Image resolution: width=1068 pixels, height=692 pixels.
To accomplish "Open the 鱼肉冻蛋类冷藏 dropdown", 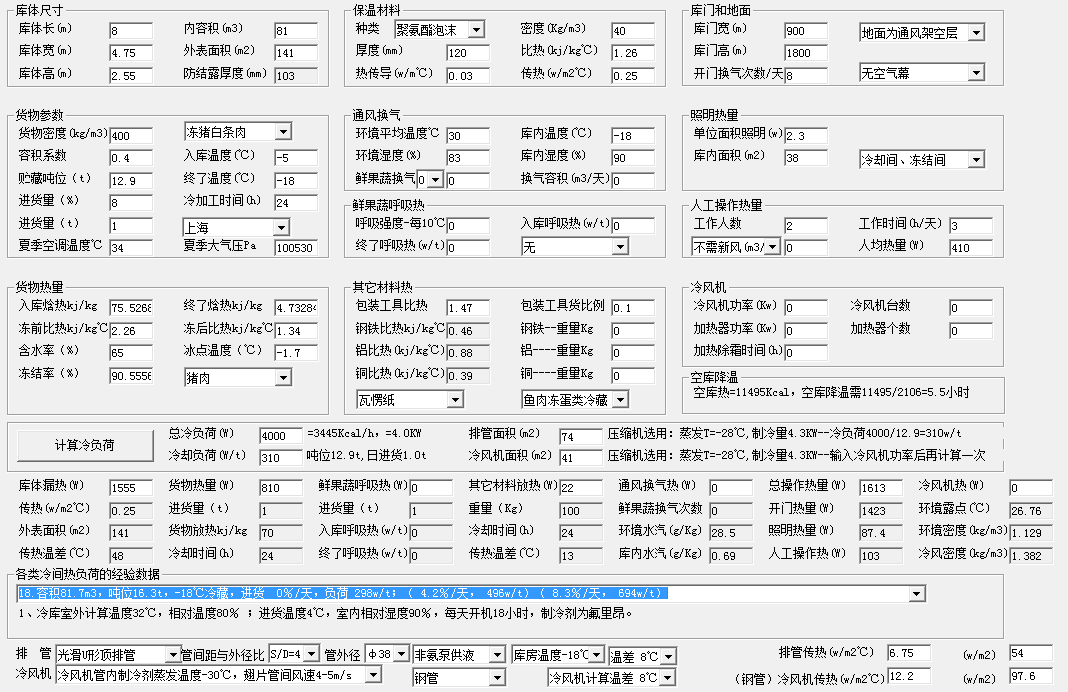I will click(620, 400).
